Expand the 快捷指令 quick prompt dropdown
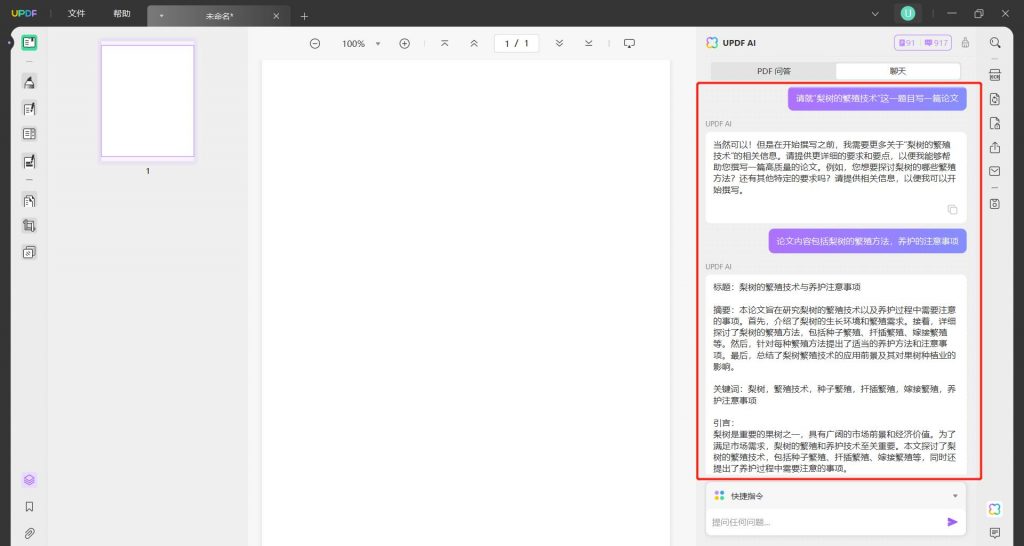Viewport: 1024px width, 546px height. point(955,496)
